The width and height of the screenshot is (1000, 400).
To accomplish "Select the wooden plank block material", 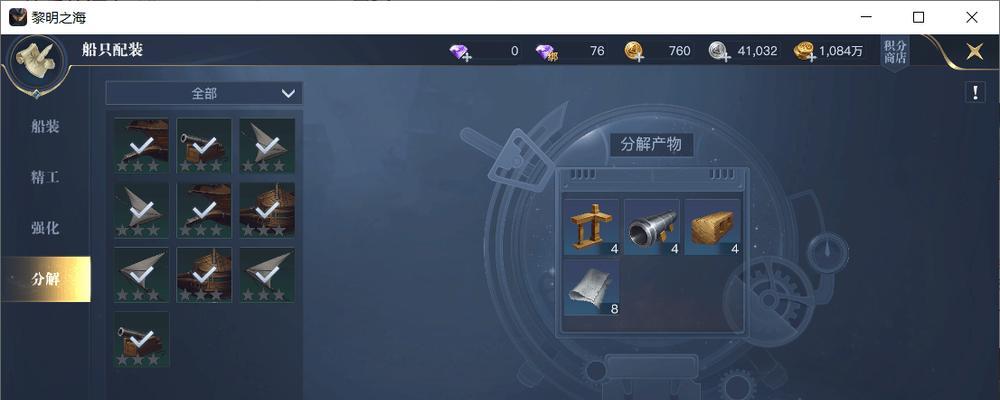I will 712,227.
